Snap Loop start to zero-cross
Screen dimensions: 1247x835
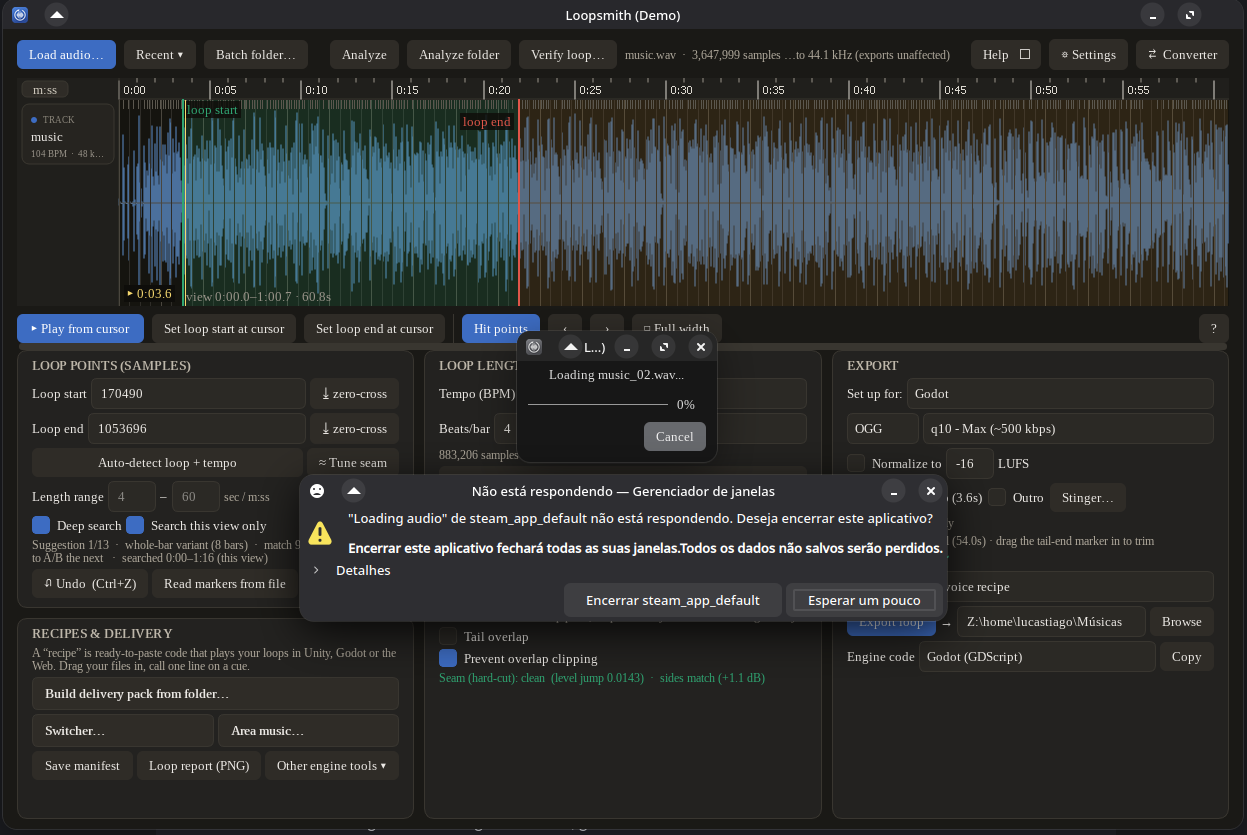click(x=354, y=394)
